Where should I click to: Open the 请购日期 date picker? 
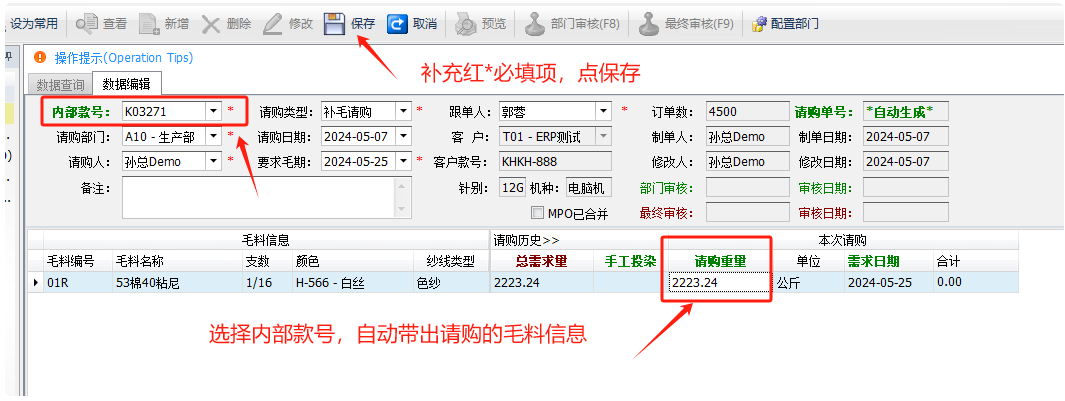(403, 137)
